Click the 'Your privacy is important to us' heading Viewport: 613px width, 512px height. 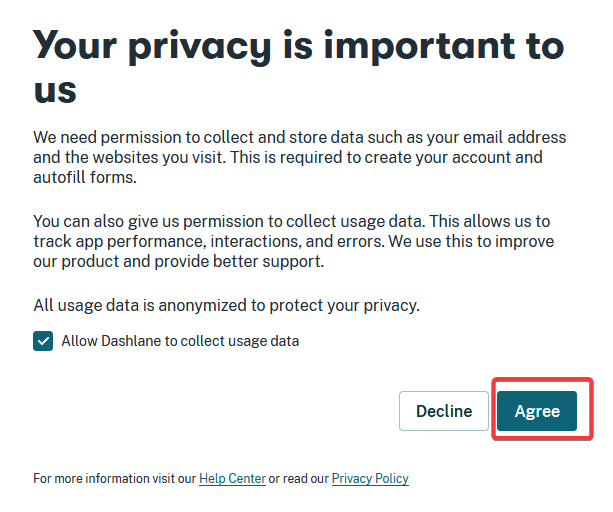[298, 66]
